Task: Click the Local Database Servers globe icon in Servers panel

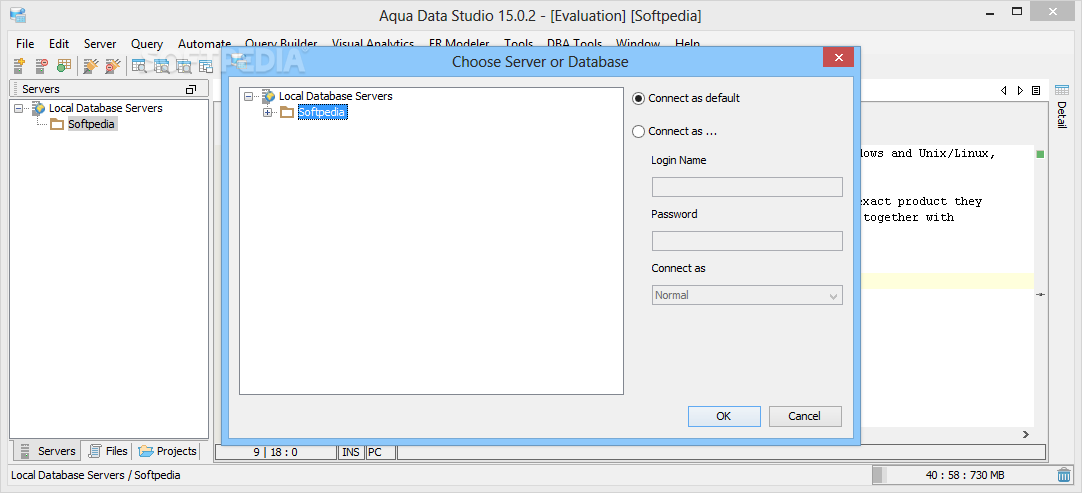Action: [39, 108]
